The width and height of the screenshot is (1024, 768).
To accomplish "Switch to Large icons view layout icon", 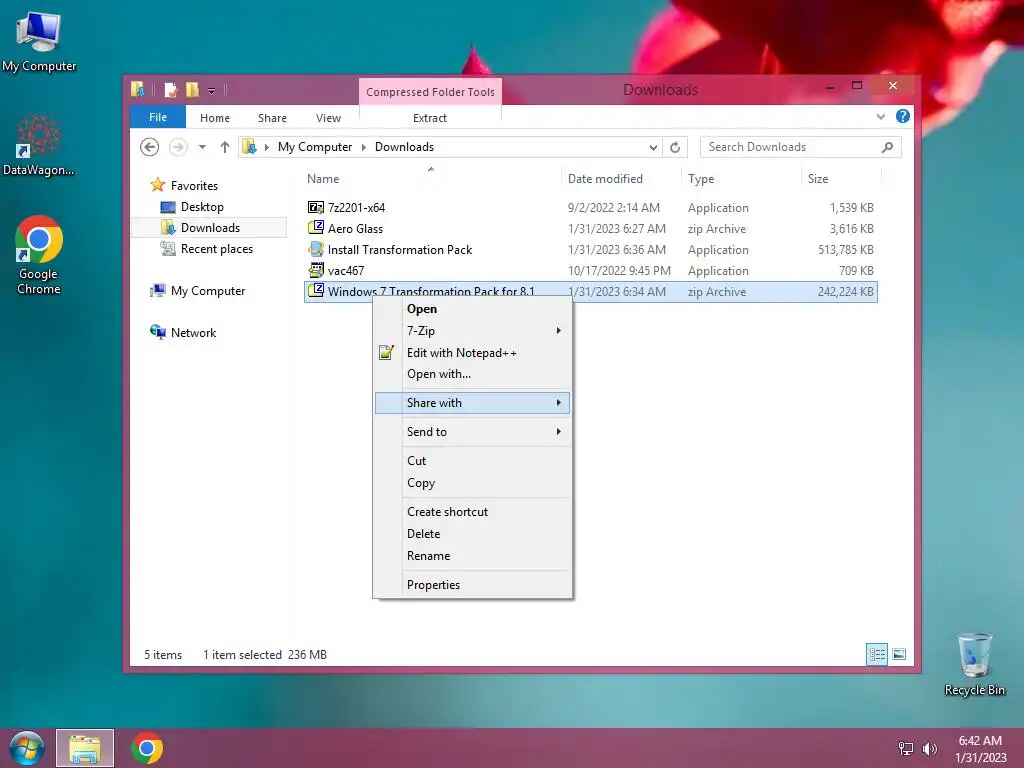I will click(x=899, y=654).
